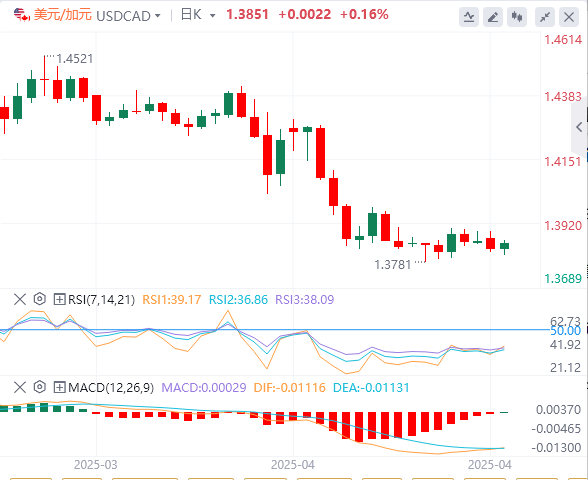The width and height of the screenshot is (588, 480).
Task: Remove the RSI indicator panel
Action: tap(20, 299)
